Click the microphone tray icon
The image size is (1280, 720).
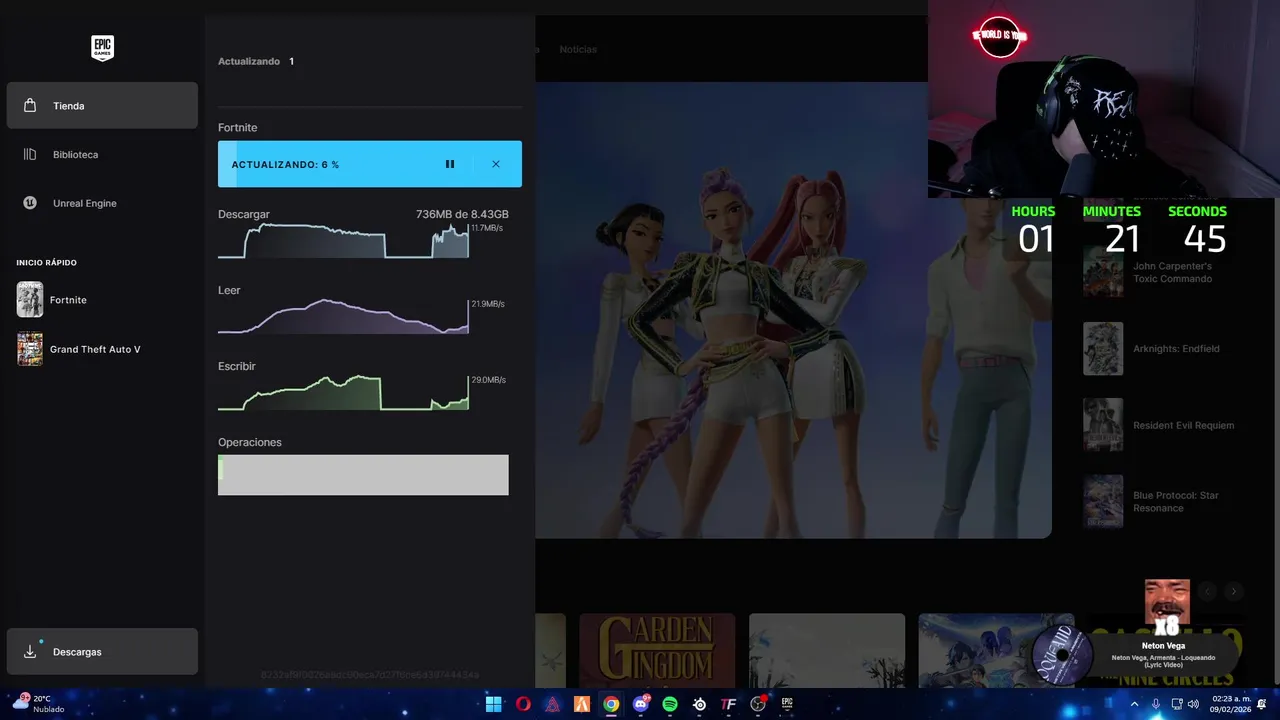click(1156, 704)
